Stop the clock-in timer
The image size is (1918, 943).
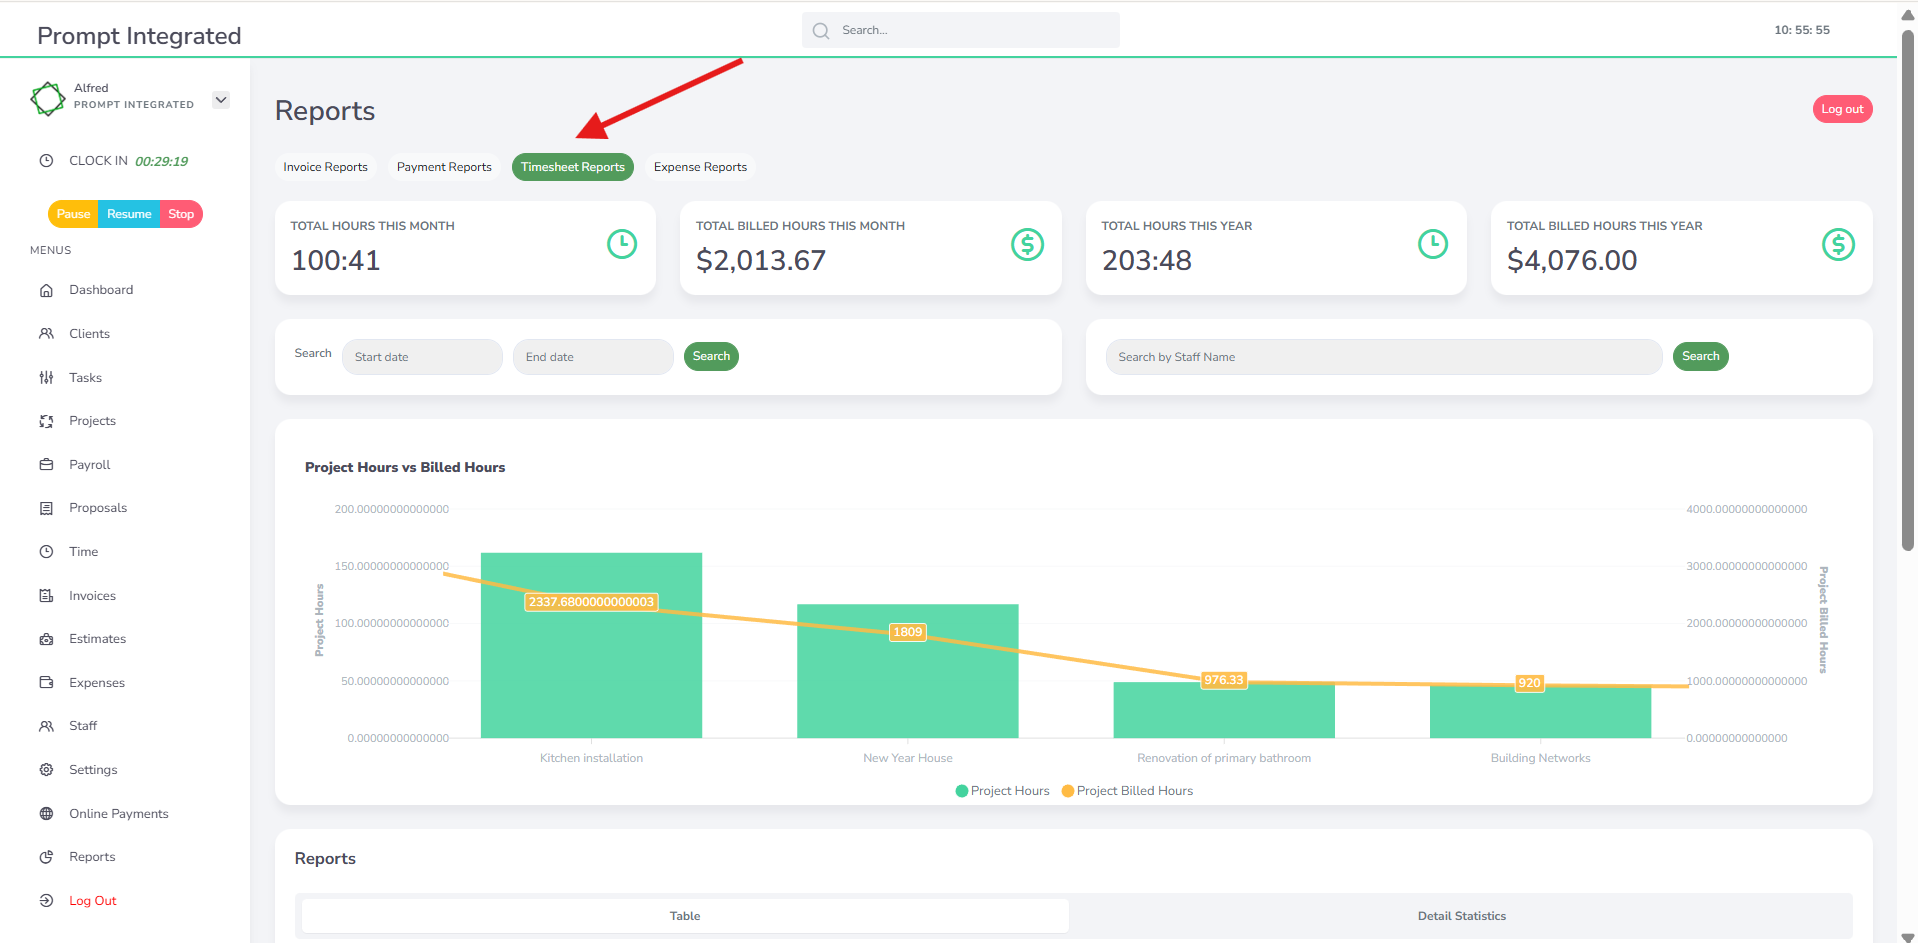[181, 214]
